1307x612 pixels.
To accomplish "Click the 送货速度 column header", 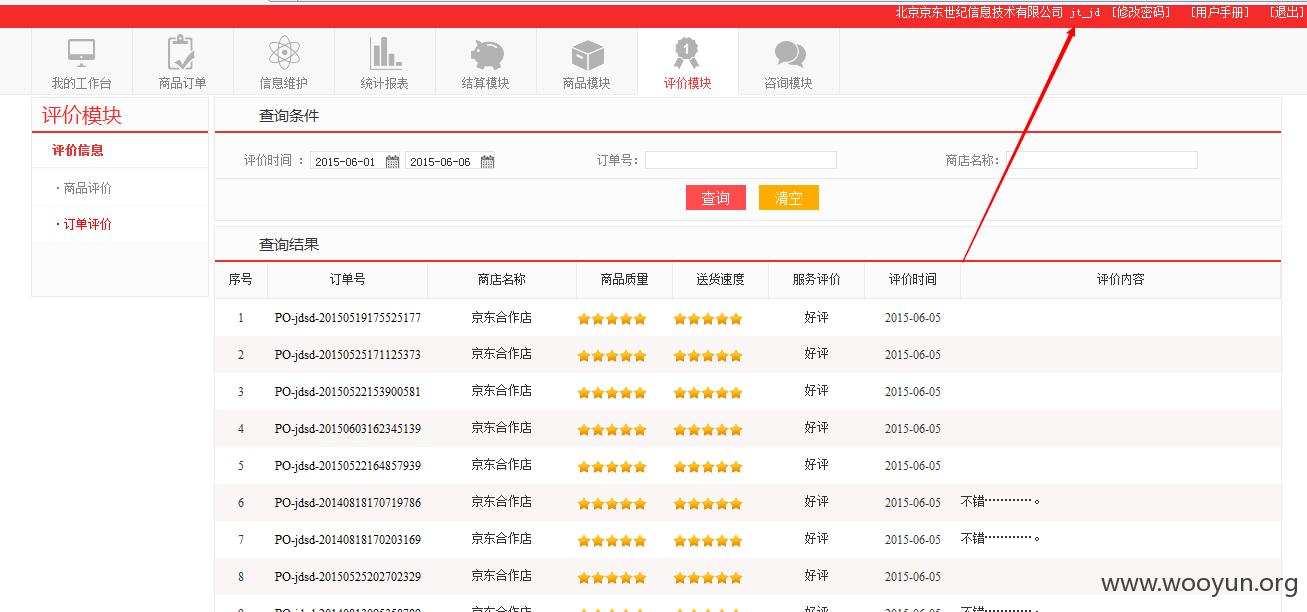I will click(x=720, y=280).
